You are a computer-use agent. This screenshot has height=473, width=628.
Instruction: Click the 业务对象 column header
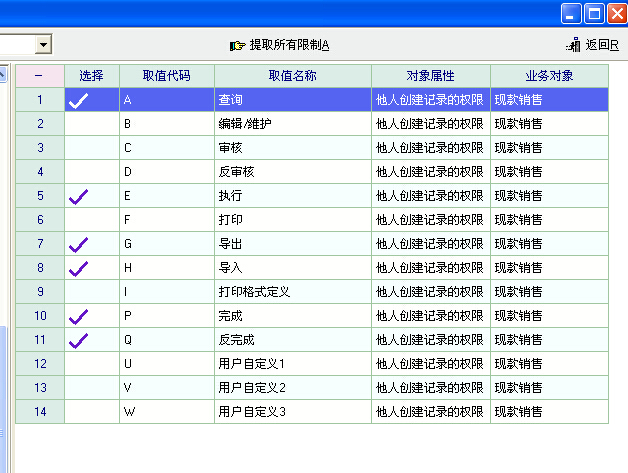tap(548, 76)
